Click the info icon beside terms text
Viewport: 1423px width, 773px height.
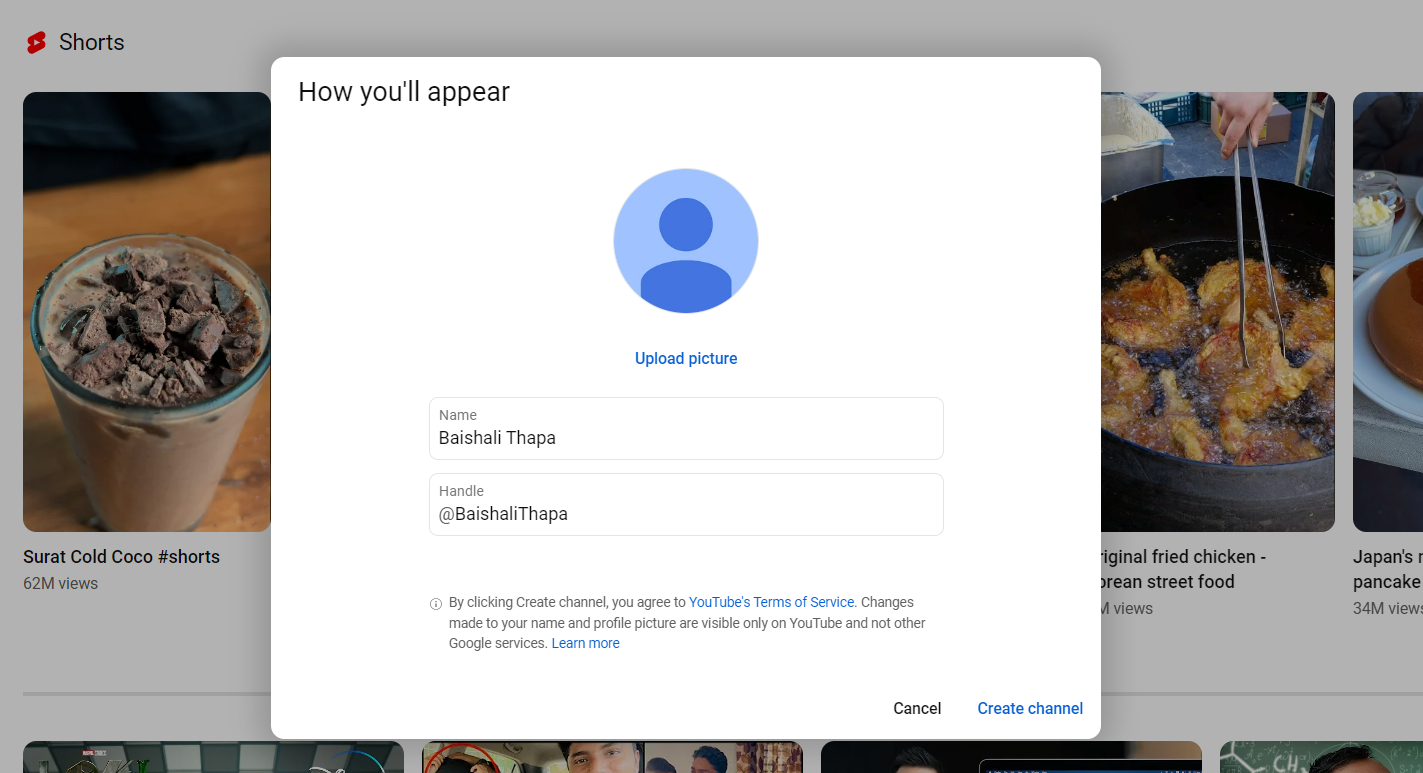pos(436,604)
